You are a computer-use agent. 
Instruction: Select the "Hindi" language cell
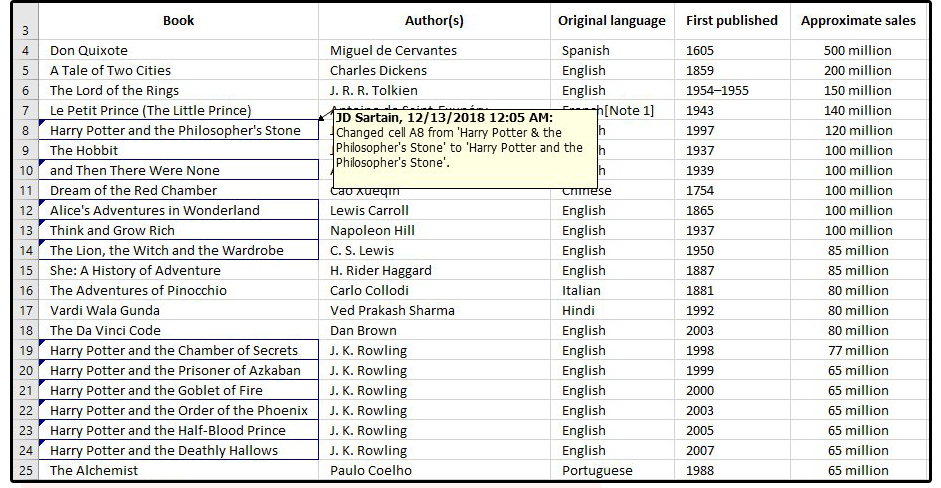[x=578, y=311]
